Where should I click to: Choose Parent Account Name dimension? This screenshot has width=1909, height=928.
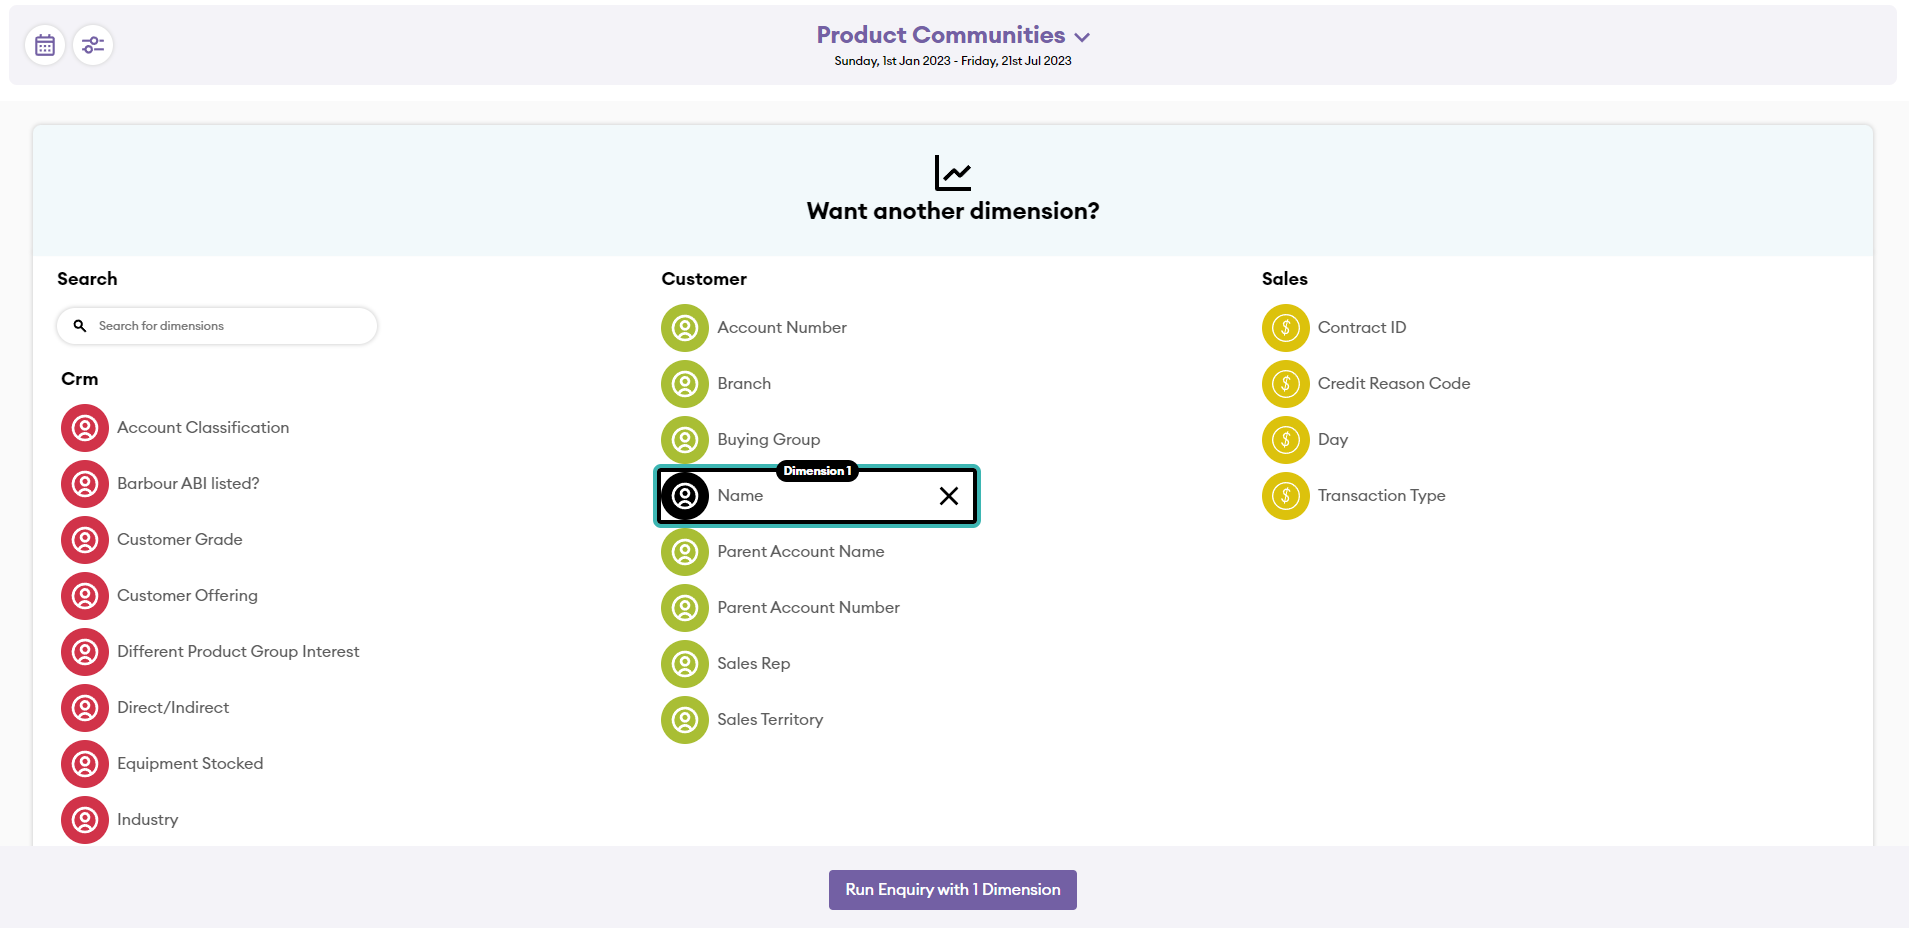point(800,552)
